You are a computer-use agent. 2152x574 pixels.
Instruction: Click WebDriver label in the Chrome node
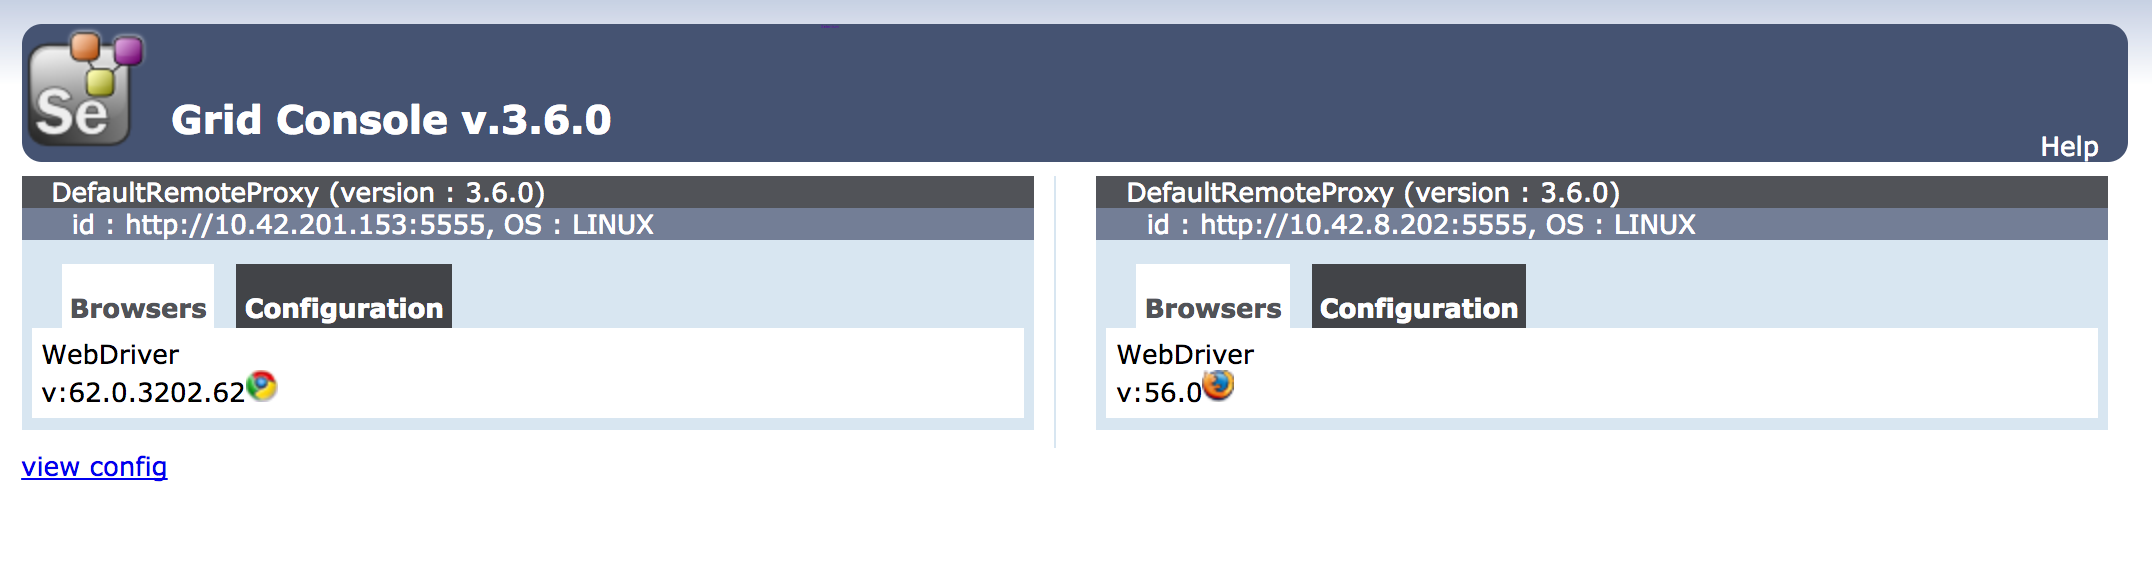tap(110, 354)
